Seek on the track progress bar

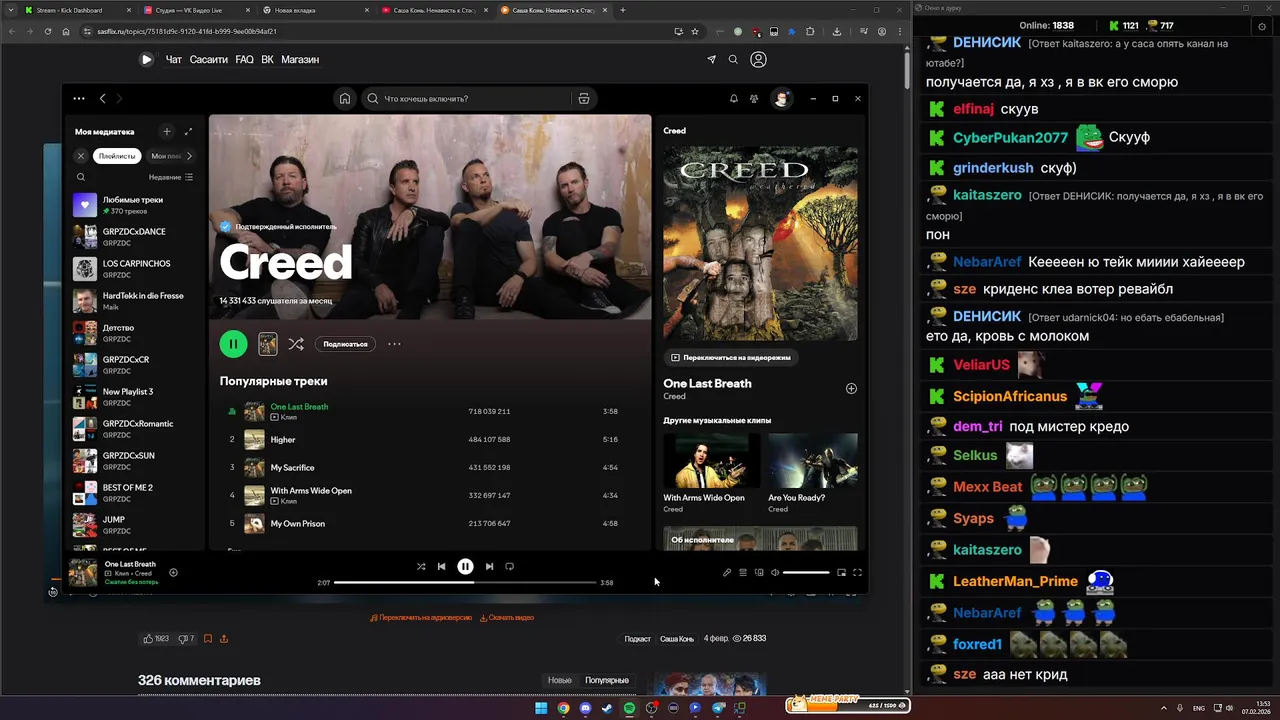465,582
